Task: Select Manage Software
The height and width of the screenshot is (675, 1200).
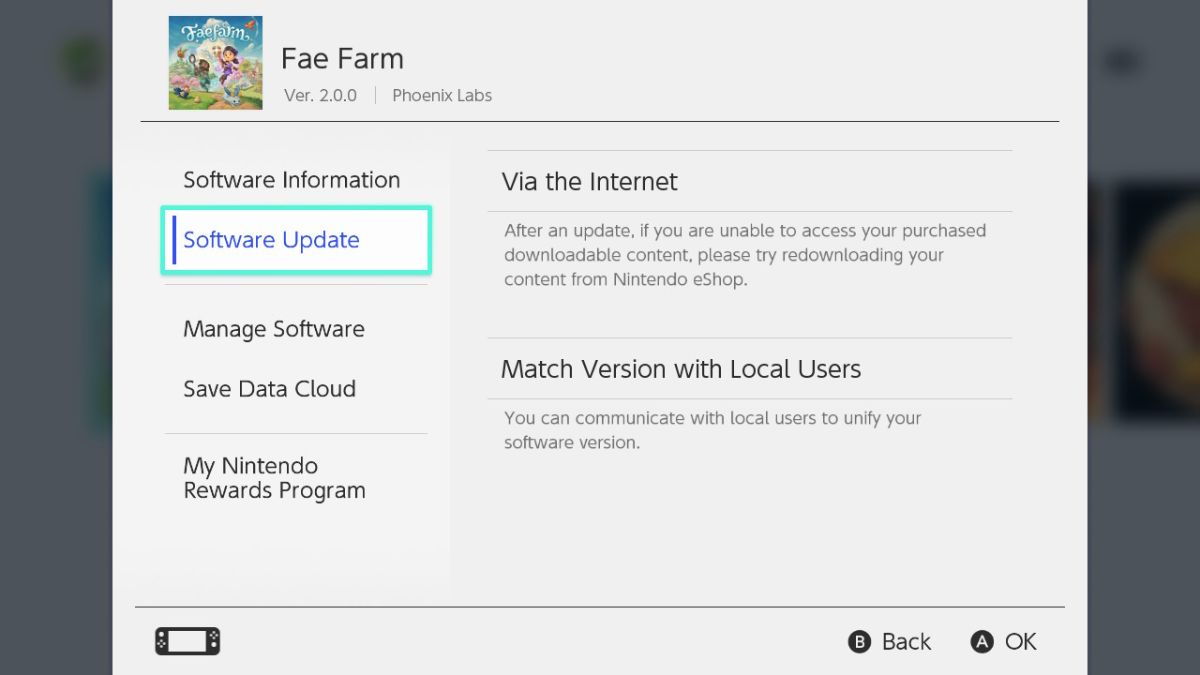Action: (273, 328)
